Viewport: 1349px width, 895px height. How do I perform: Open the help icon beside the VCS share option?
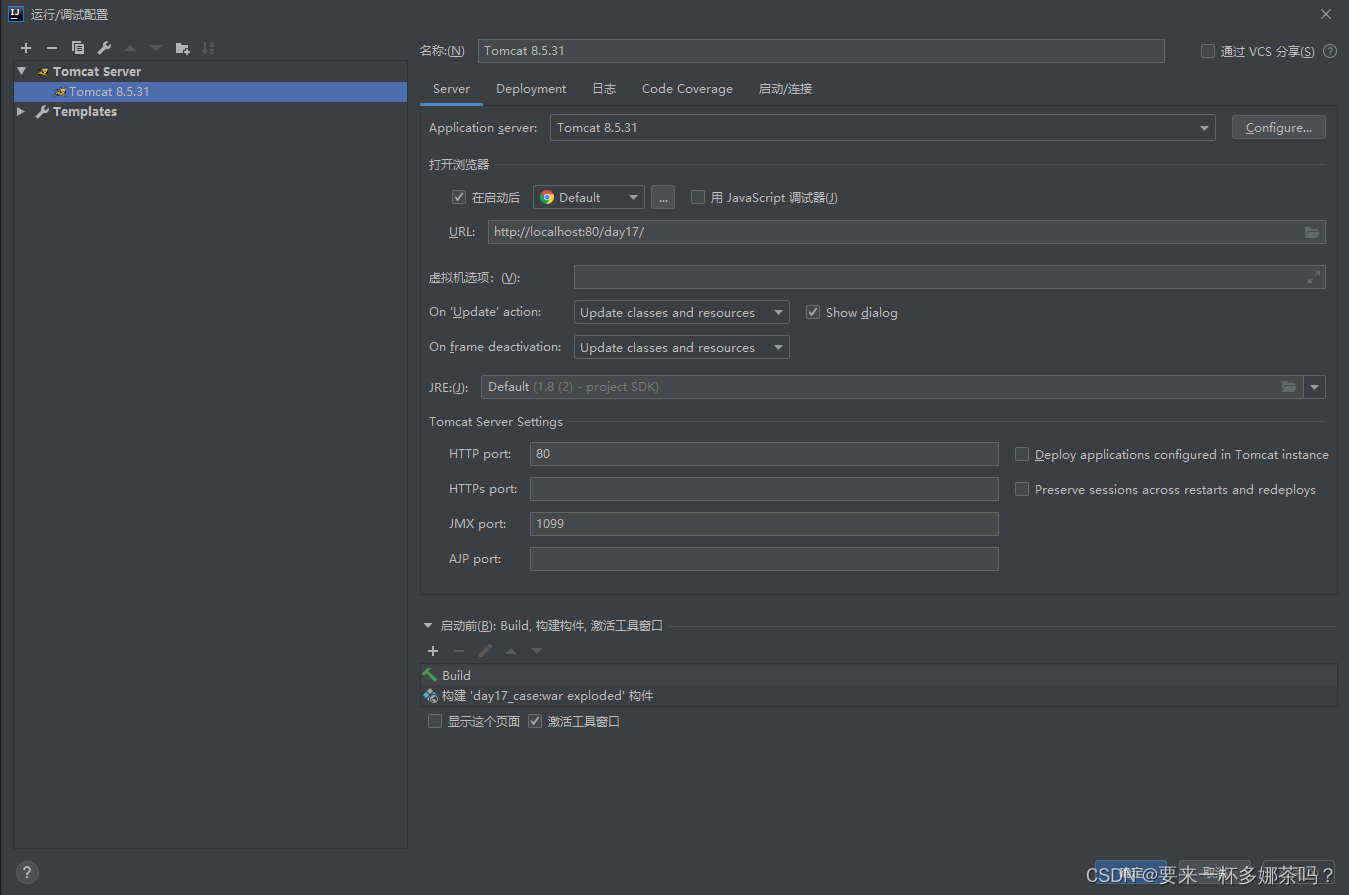click(1330, 51)
